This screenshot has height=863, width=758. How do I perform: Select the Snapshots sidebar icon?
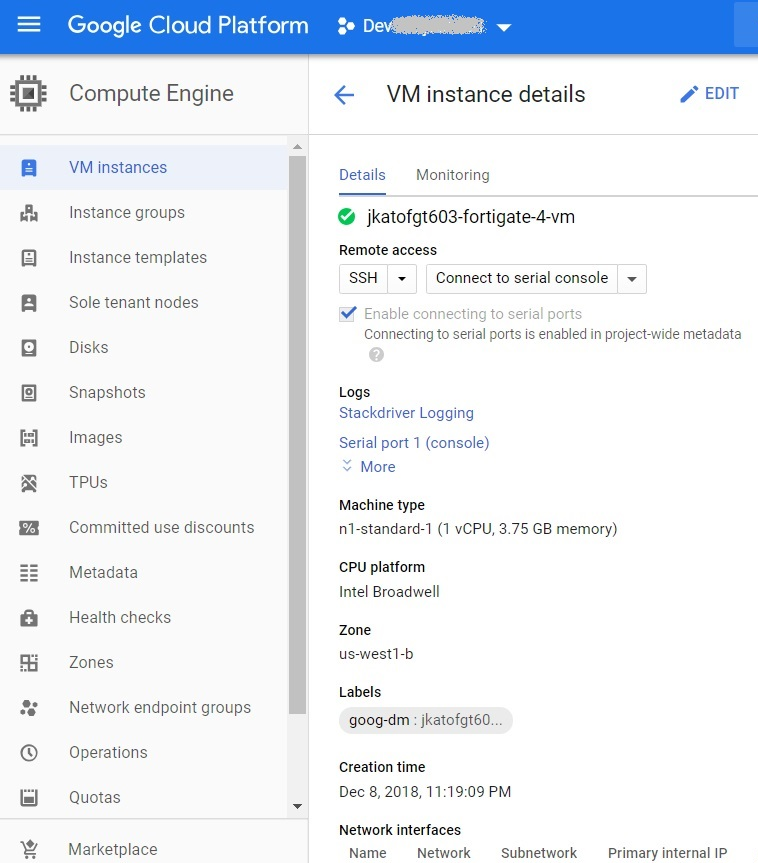click(x=32, y=392)
